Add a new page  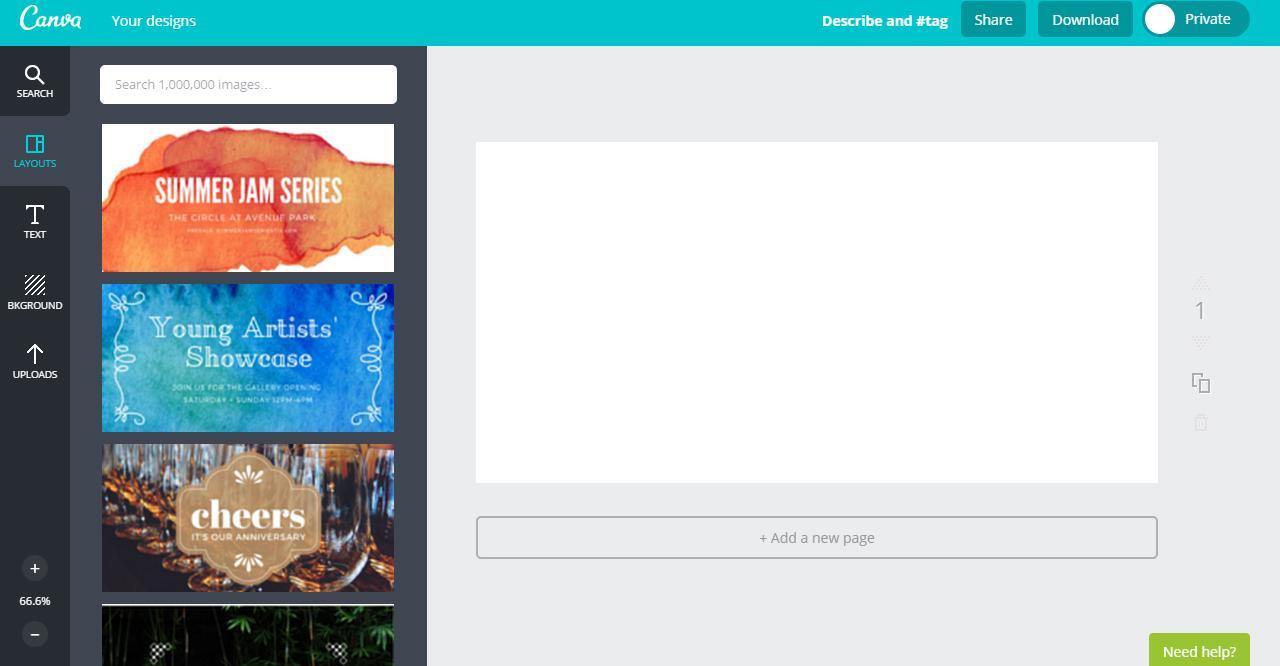click(817, 538)
